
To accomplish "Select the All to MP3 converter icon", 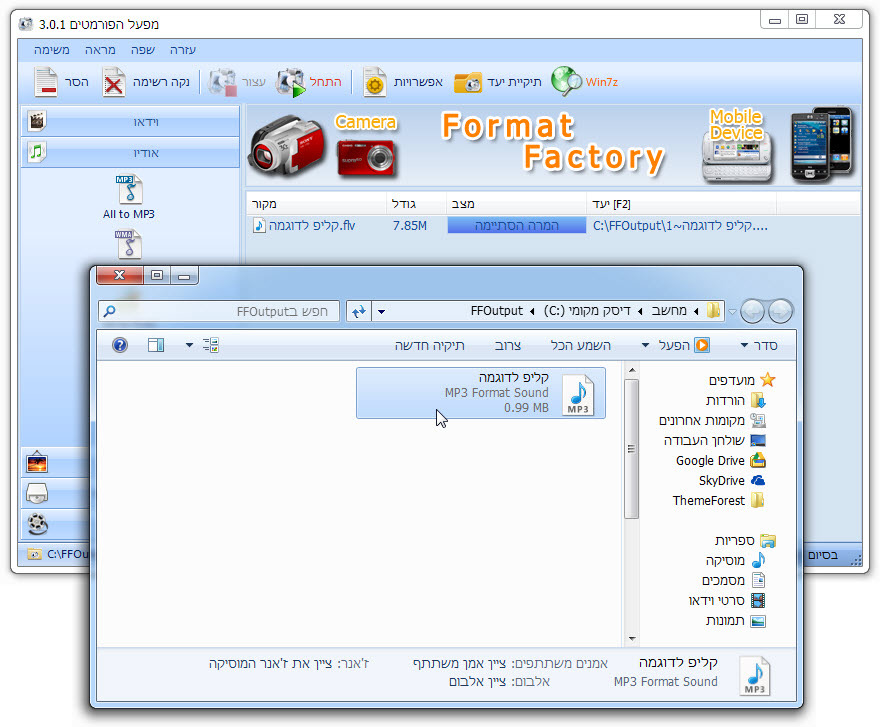I will [130, 189].
